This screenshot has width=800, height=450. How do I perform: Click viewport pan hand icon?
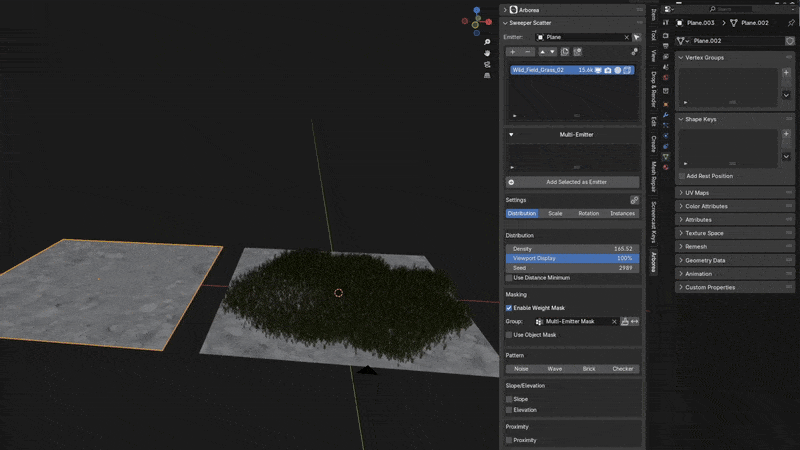[x=487, y=53]
